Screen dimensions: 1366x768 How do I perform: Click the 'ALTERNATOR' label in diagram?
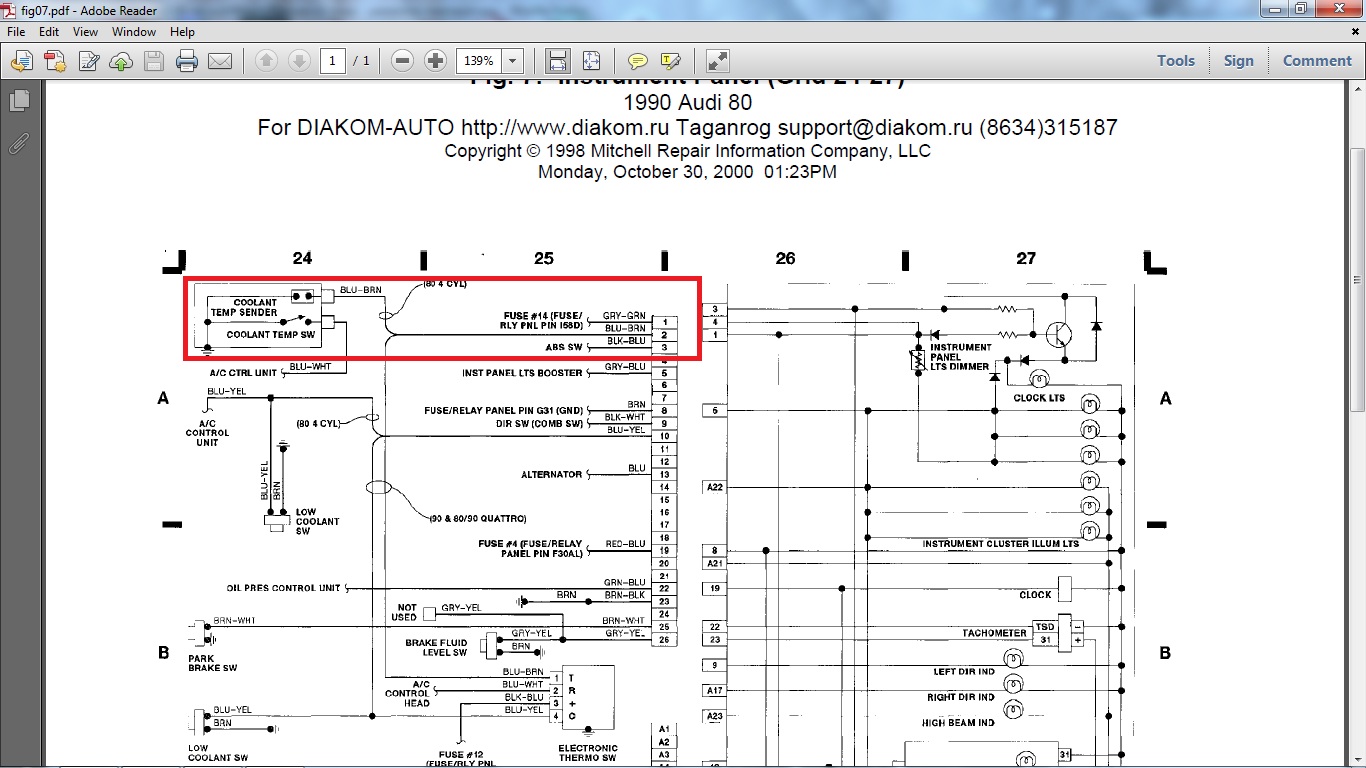coord(552,475)
